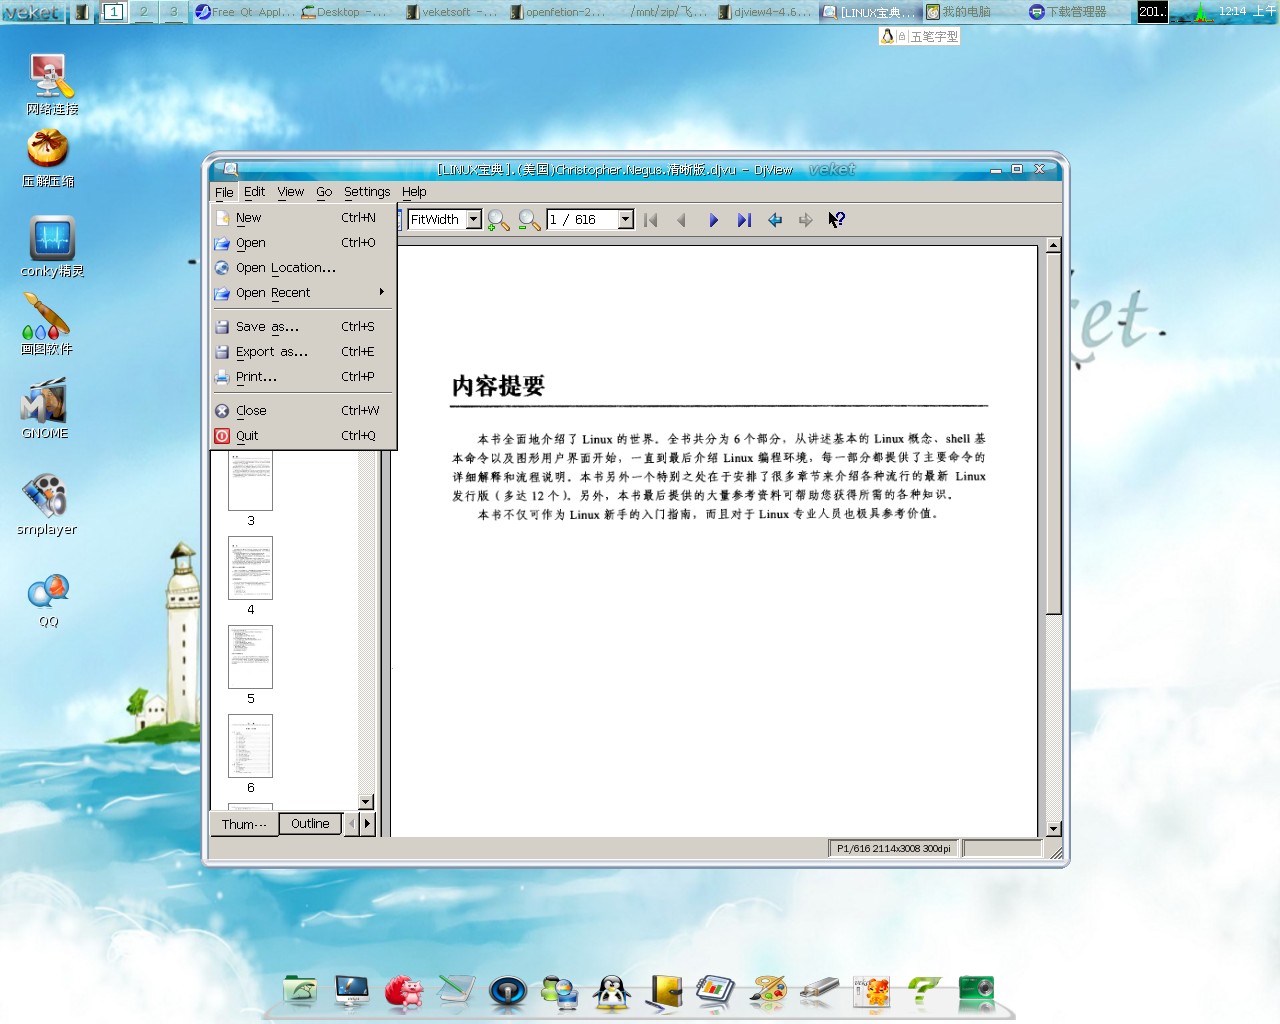Image resolution: width=1280 pixels, height=1024 pixels.
Task: Switch to the Outline tab
Action: coord(310,824)
